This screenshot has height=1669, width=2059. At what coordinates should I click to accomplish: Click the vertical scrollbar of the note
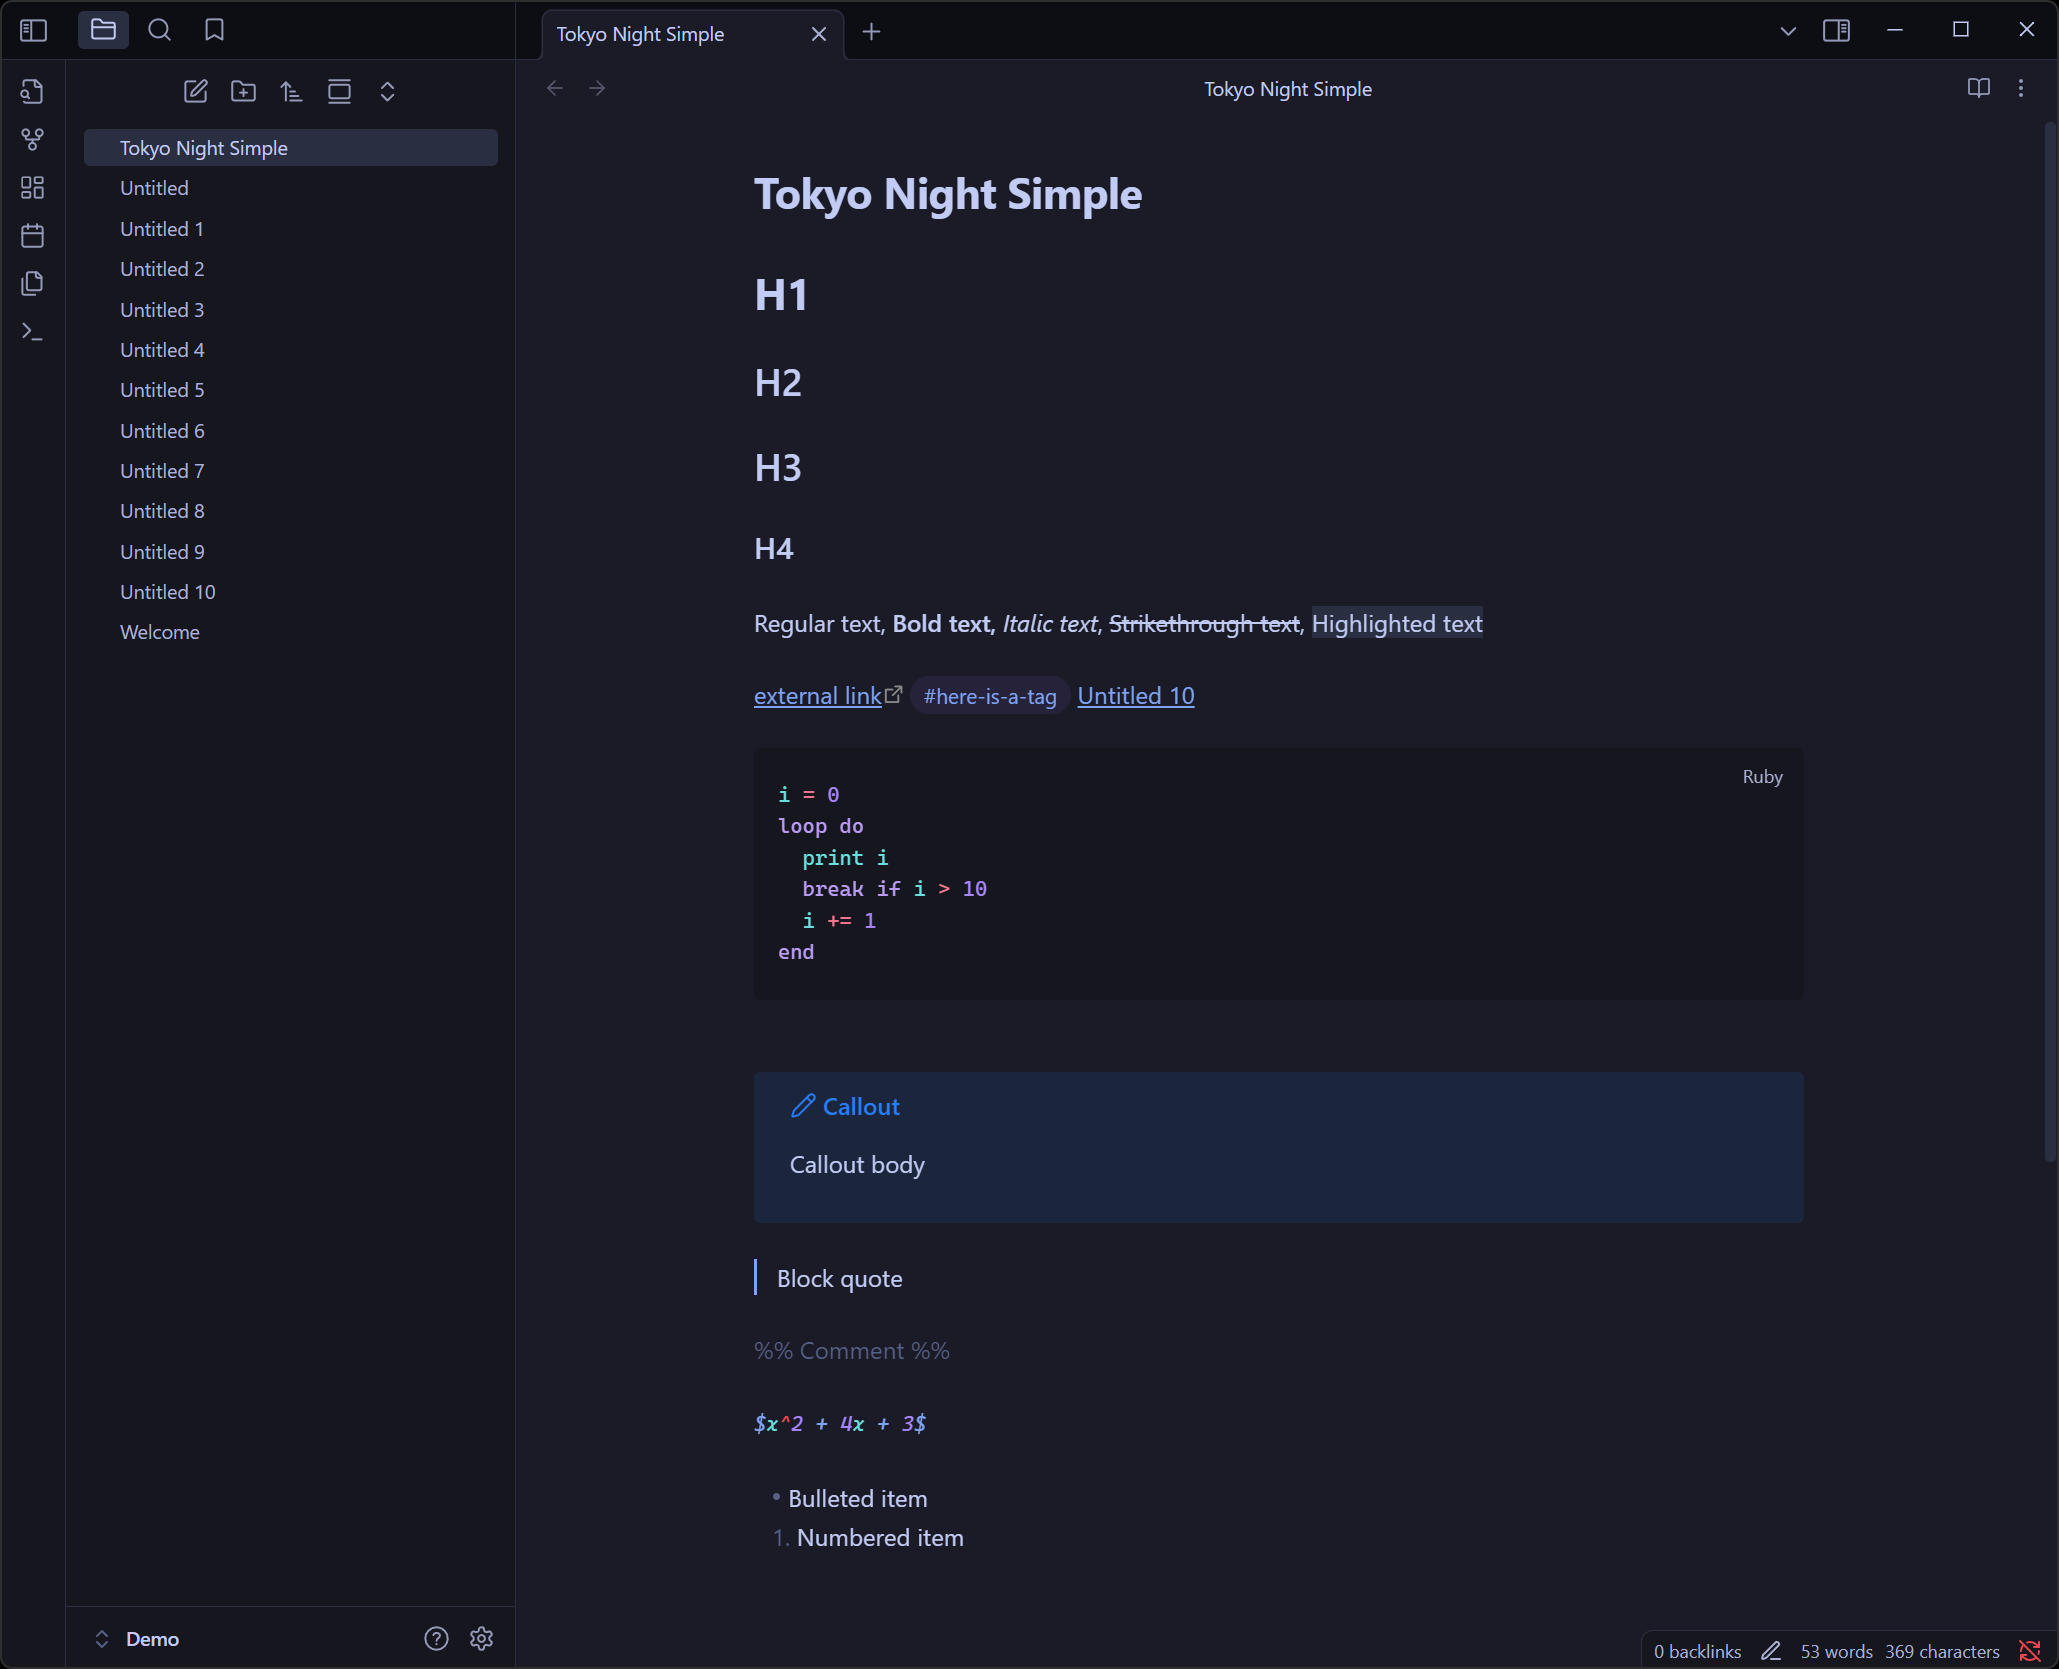coord(2050,640)
